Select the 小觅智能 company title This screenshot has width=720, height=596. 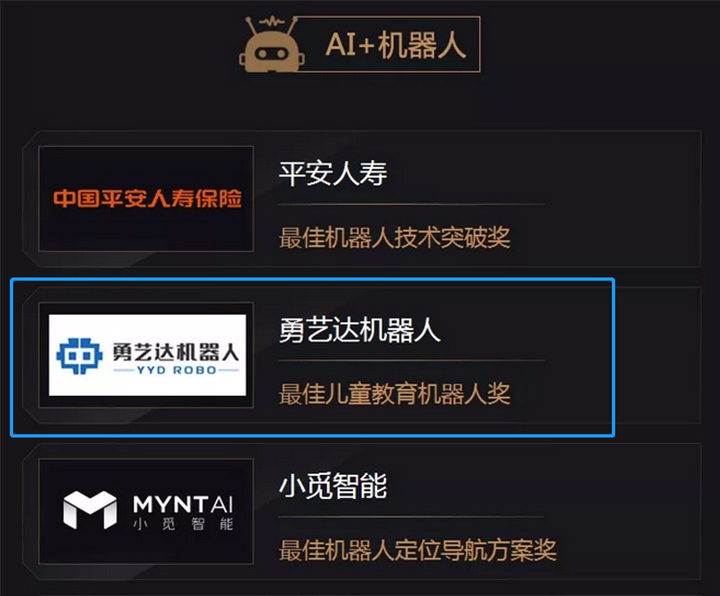(333, 486)
